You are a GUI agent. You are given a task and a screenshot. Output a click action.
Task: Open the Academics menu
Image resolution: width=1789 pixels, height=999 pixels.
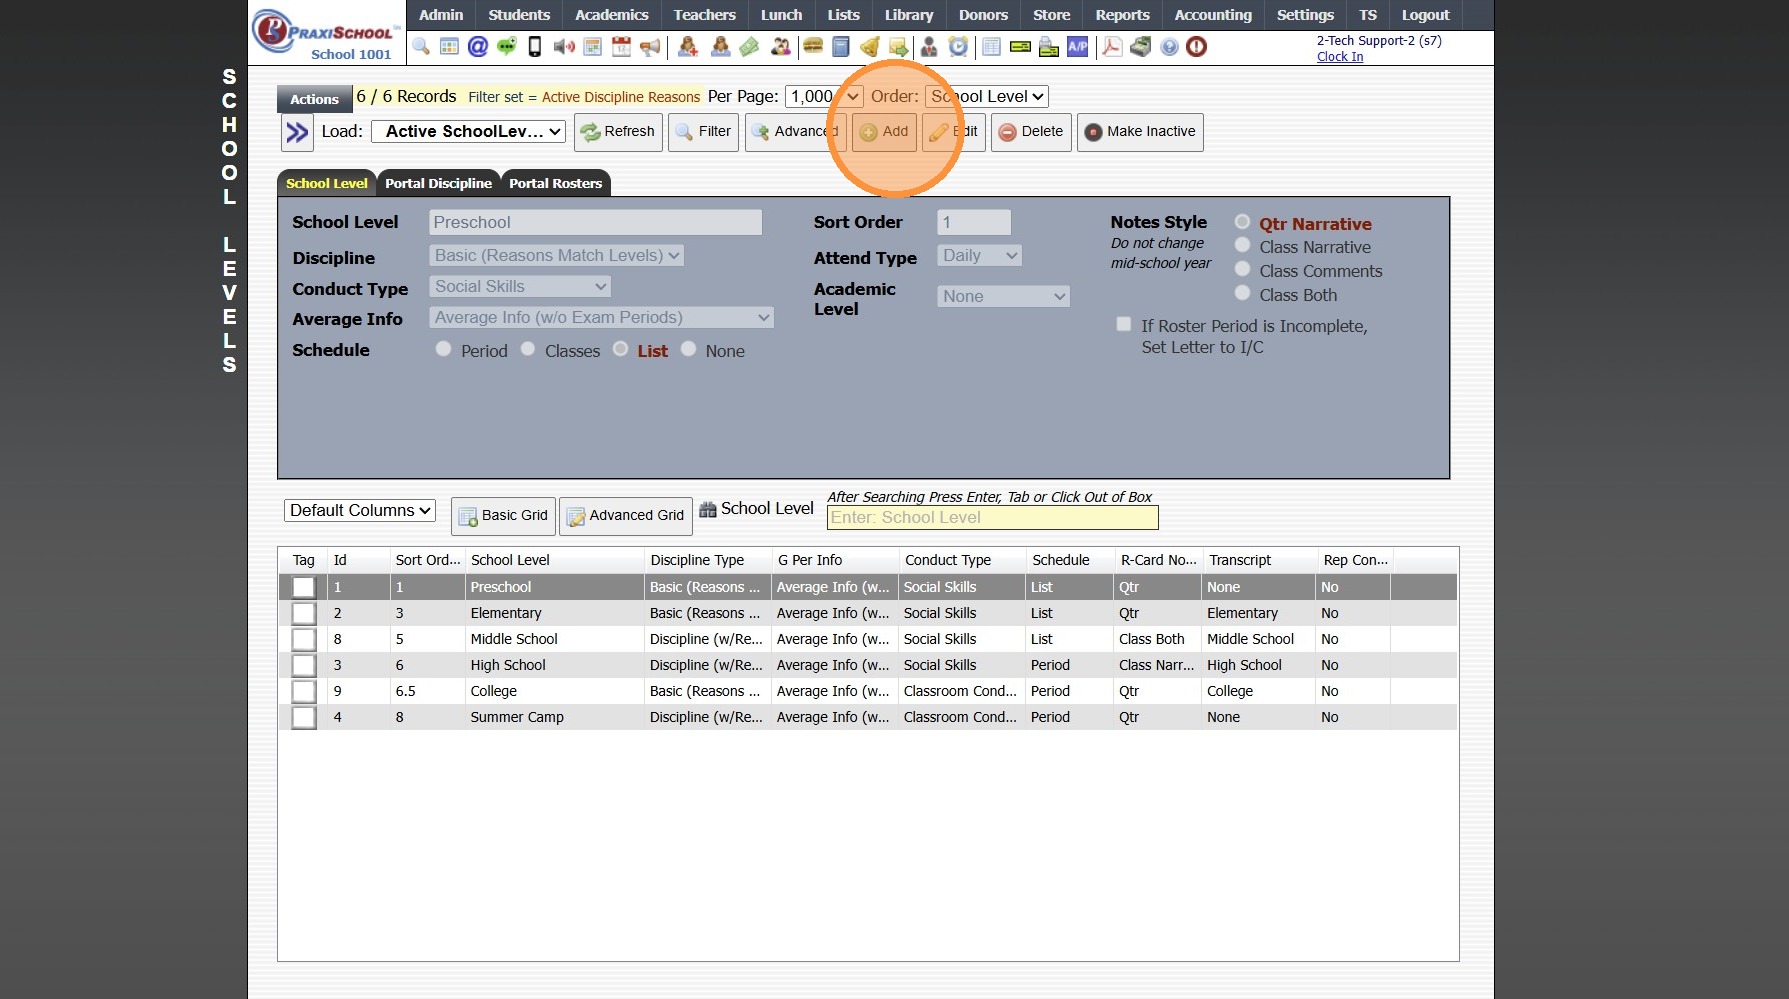[x=611, y=15]
